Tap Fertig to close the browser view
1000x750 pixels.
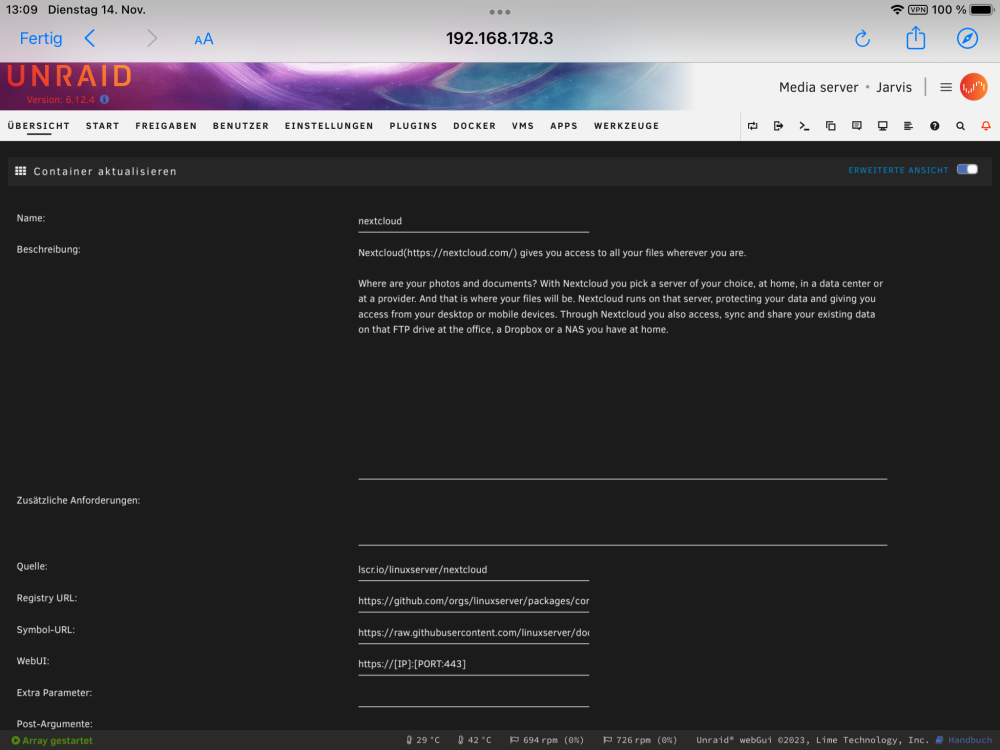[41, 38]
